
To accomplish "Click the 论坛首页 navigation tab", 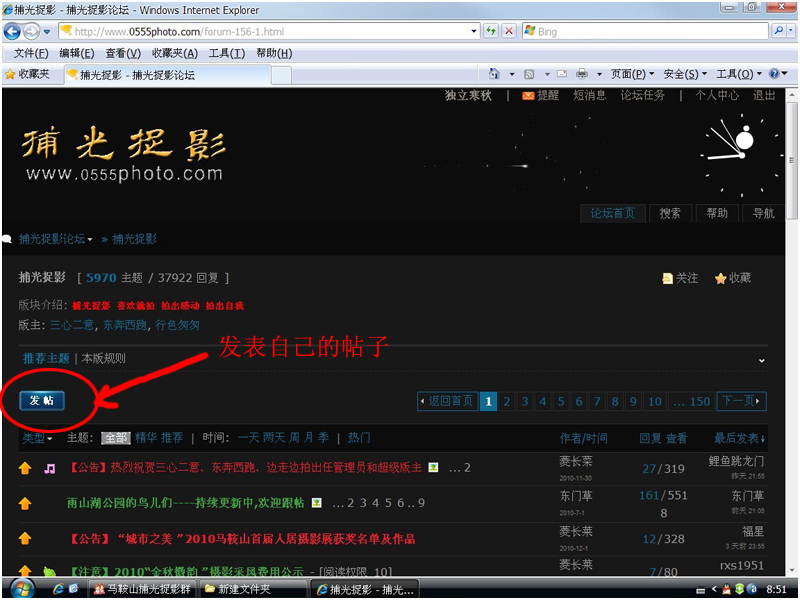I will 613,213.
